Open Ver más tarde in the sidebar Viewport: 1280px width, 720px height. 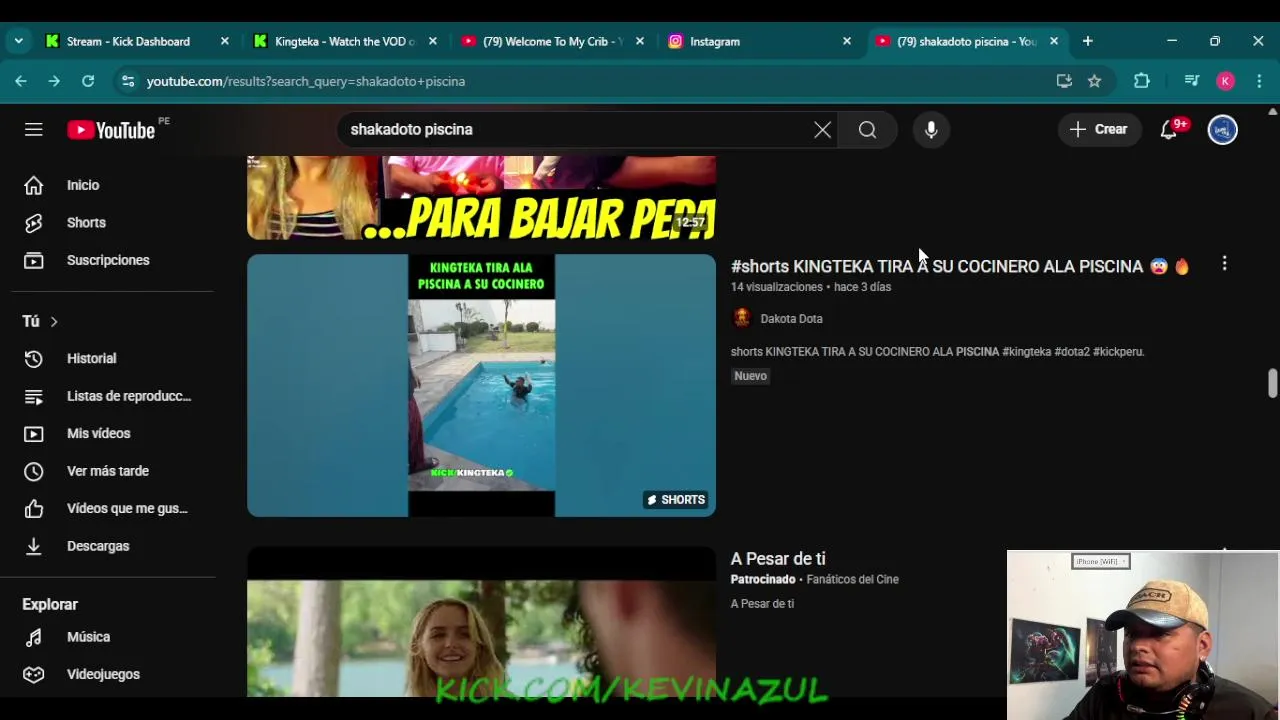[108, 471]
